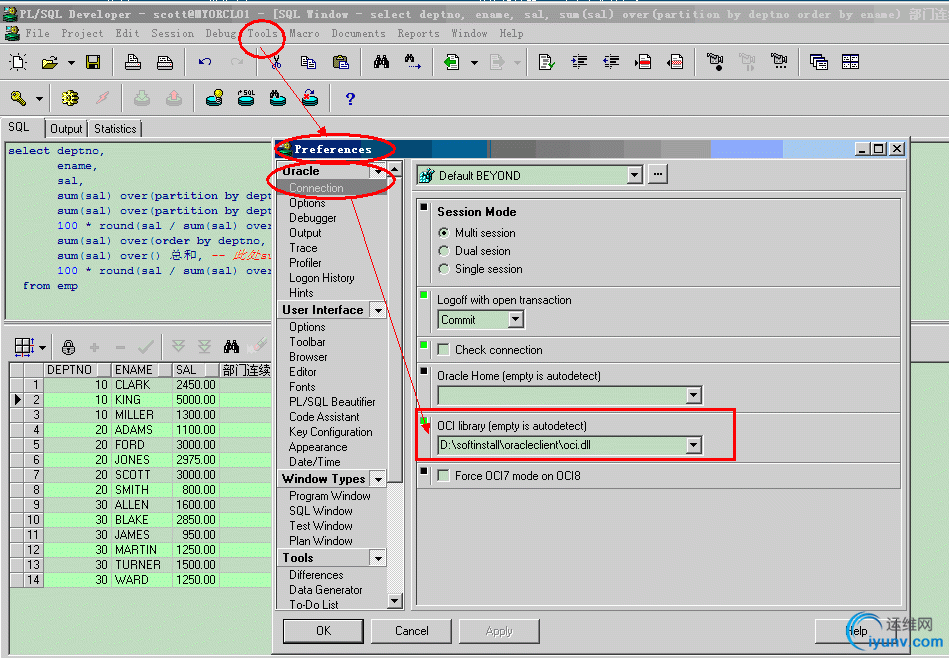
Task: Collapse the Tools section arrow
Action: (378, 558)
